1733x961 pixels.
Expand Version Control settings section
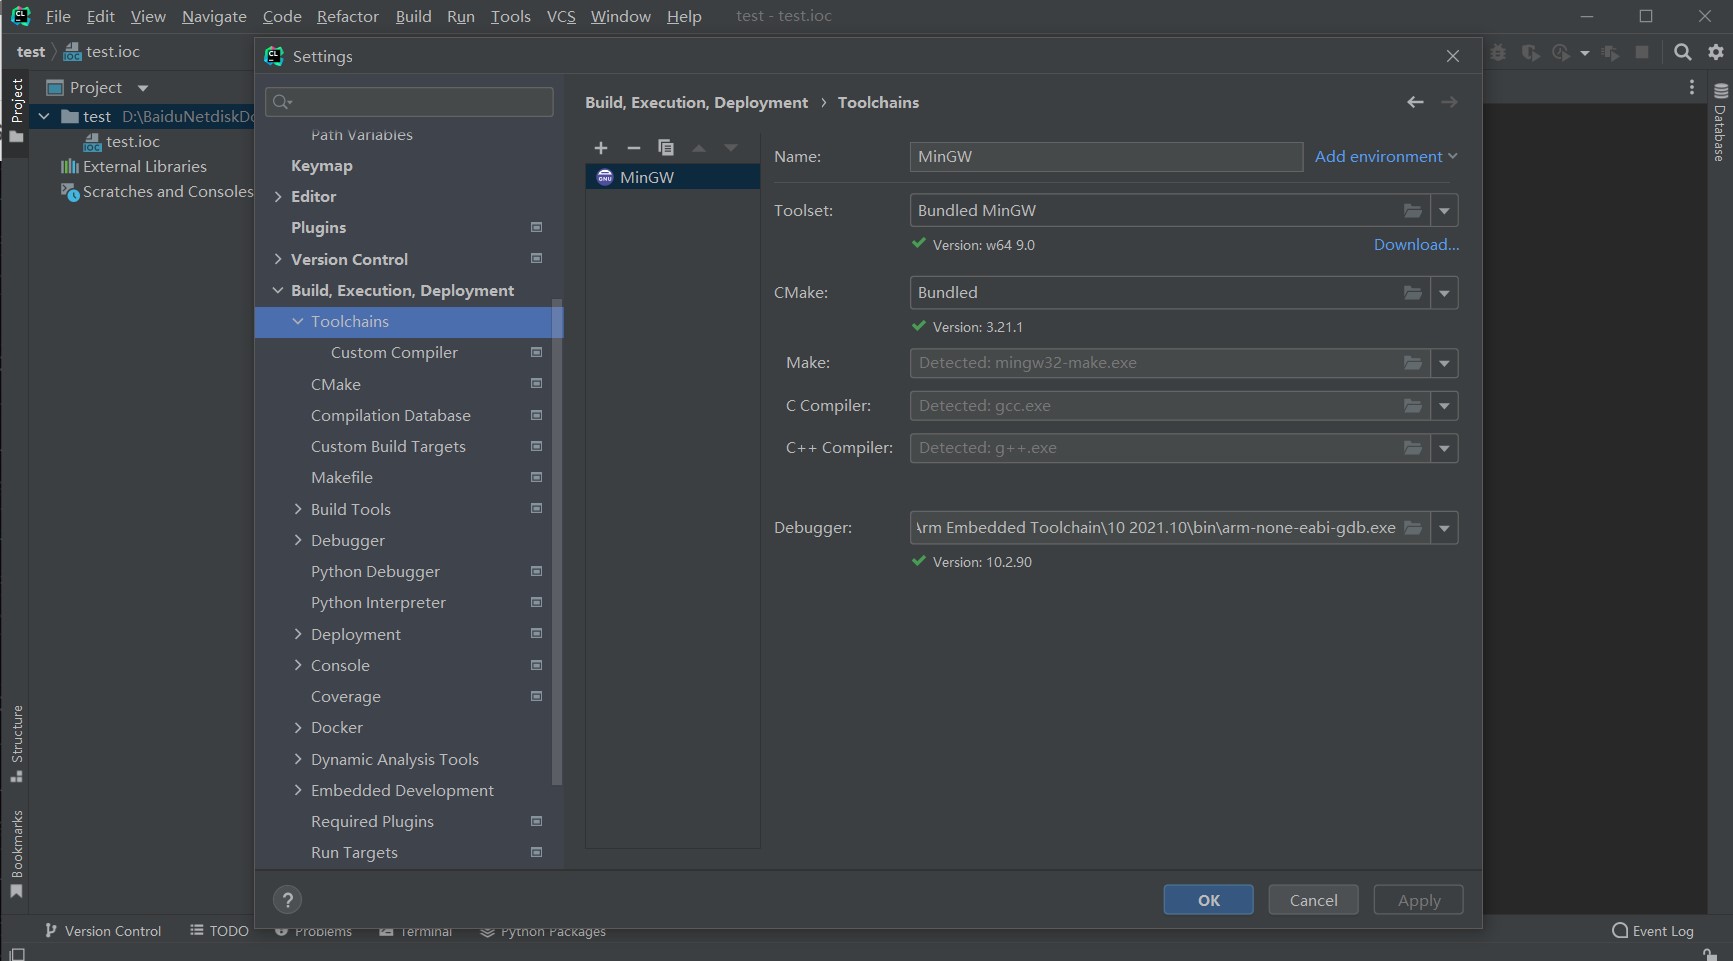[278, 259]
